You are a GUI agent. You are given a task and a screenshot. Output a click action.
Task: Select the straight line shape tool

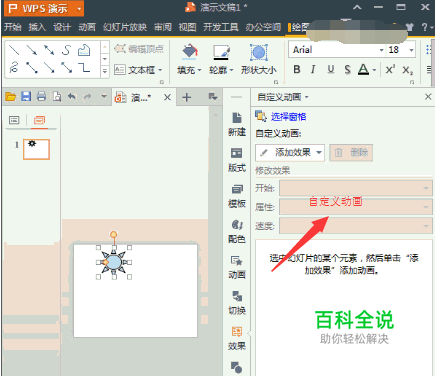tap(14, 50)
